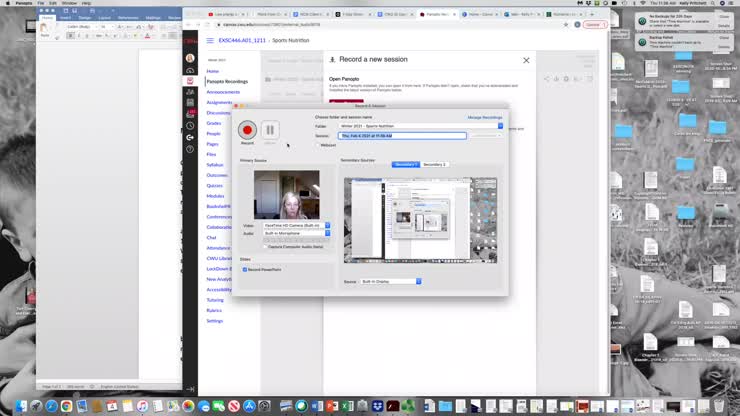
Task: Switch to Word's Home ribbon tab
Action: (x=47, y=17)
